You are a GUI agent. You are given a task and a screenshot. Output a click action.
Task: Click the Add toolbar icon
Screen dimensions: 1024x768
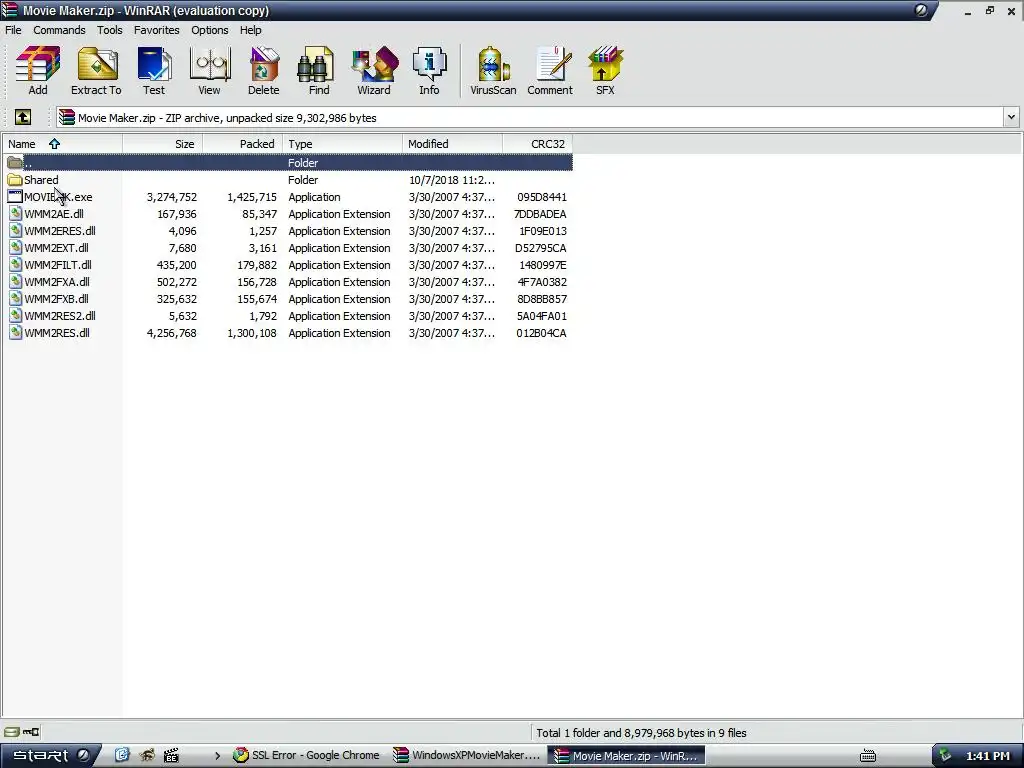click(38, 71)
